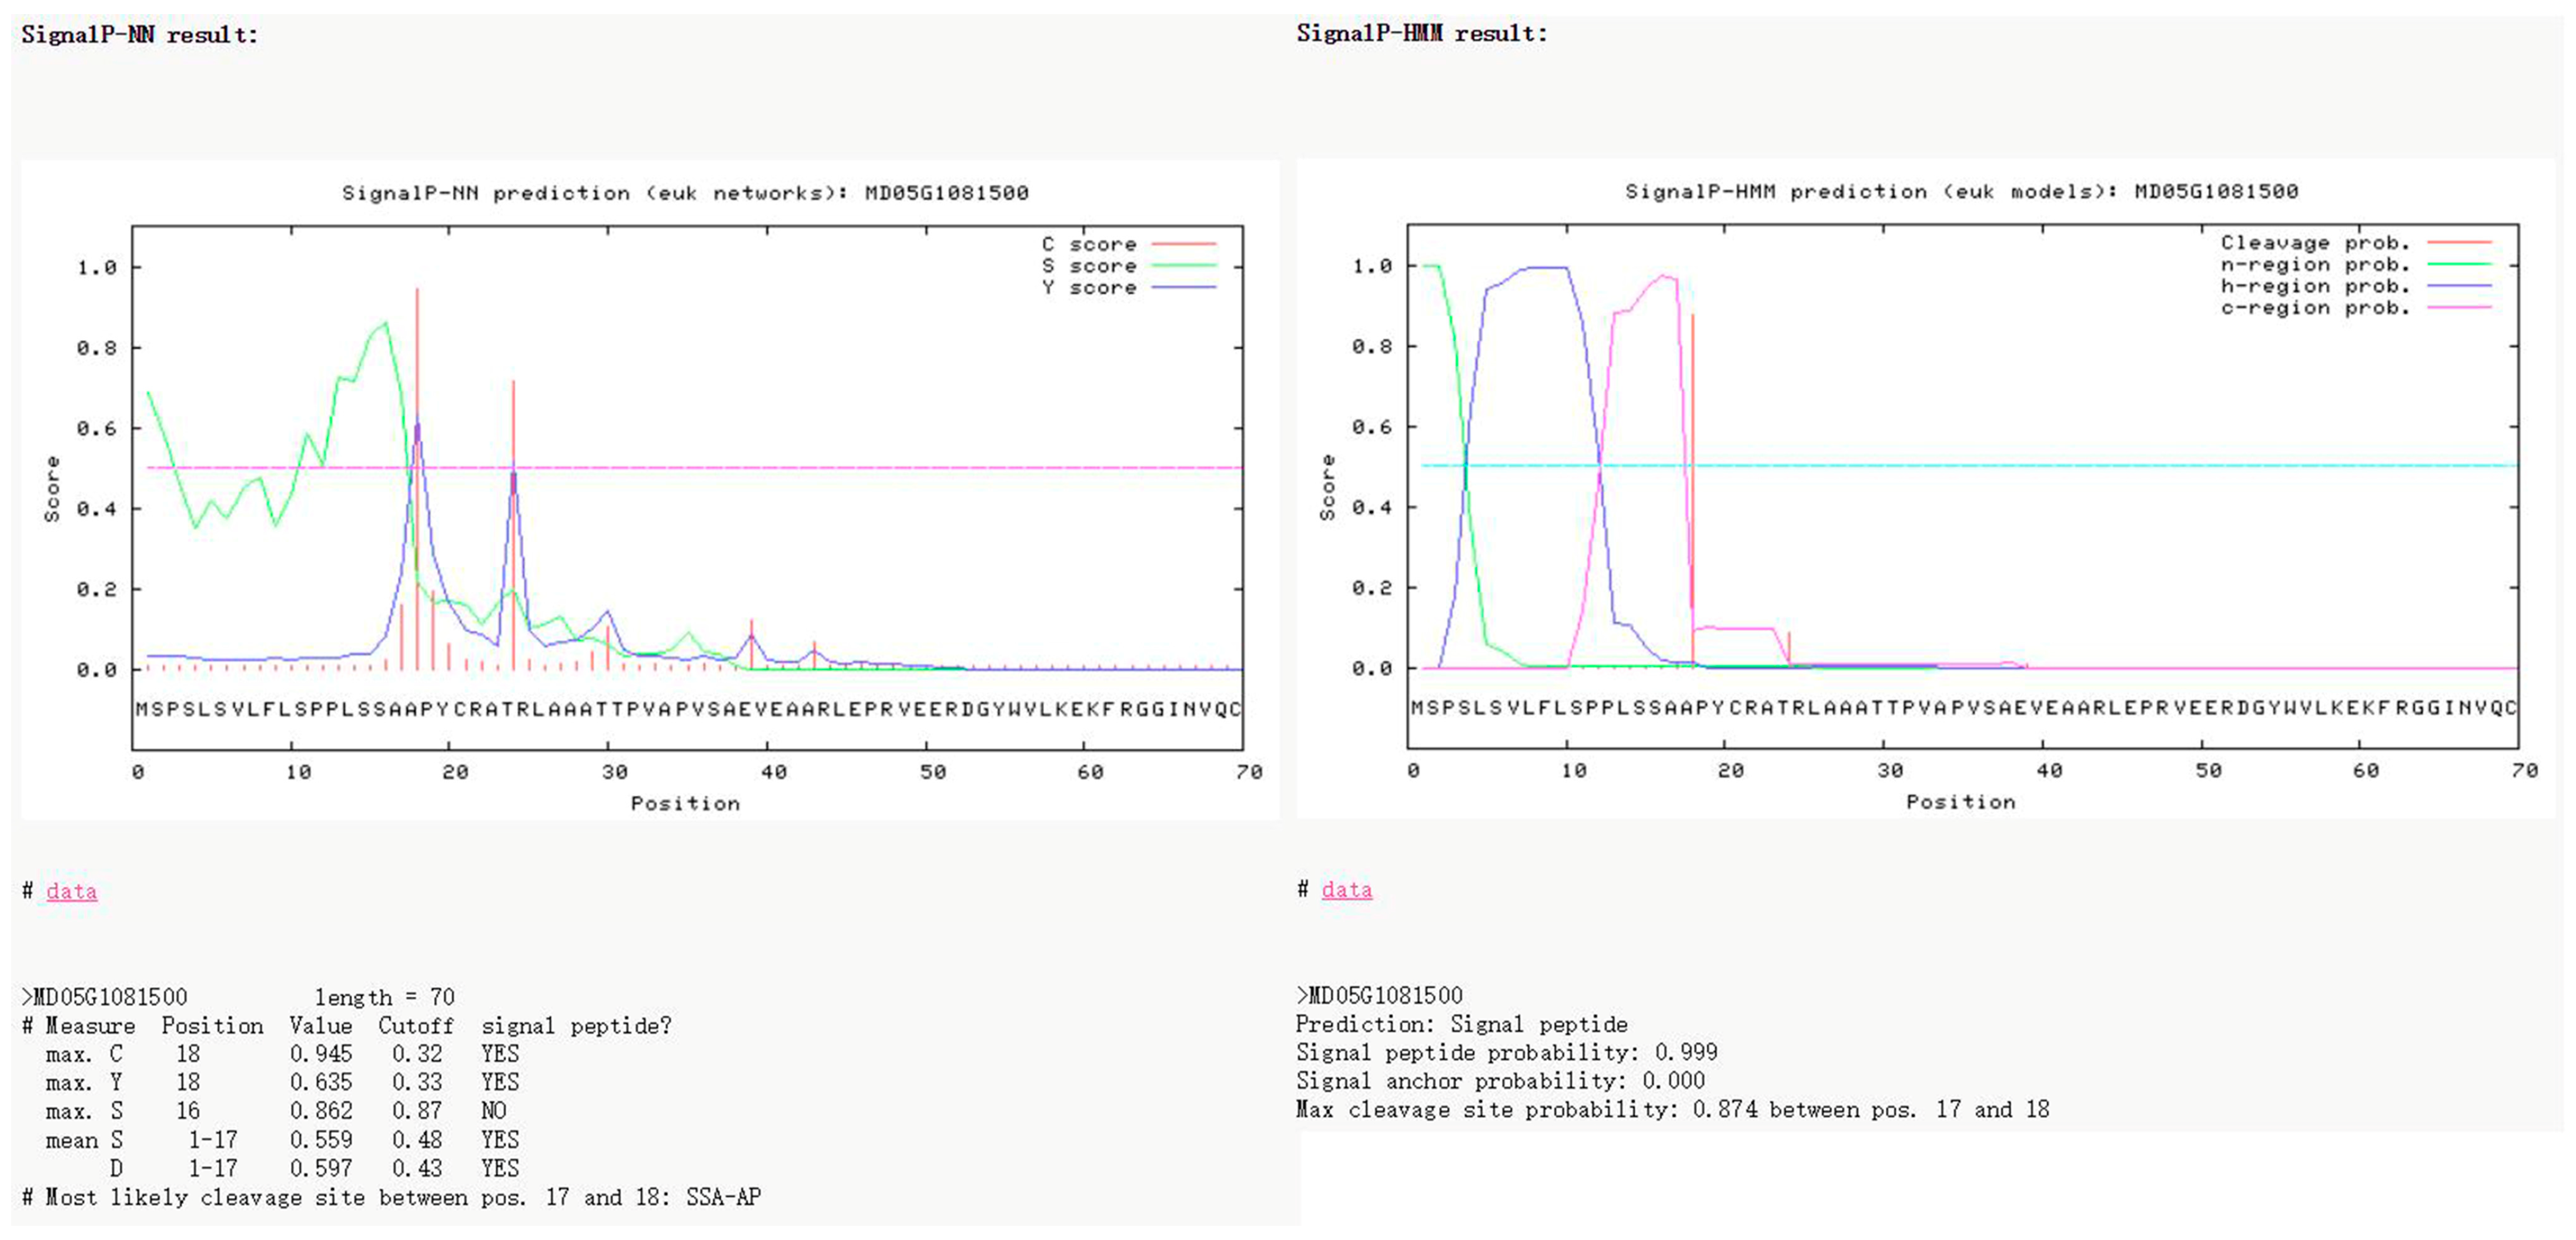
Task: Click the Position axis label under NN graph
Action: 685,803
